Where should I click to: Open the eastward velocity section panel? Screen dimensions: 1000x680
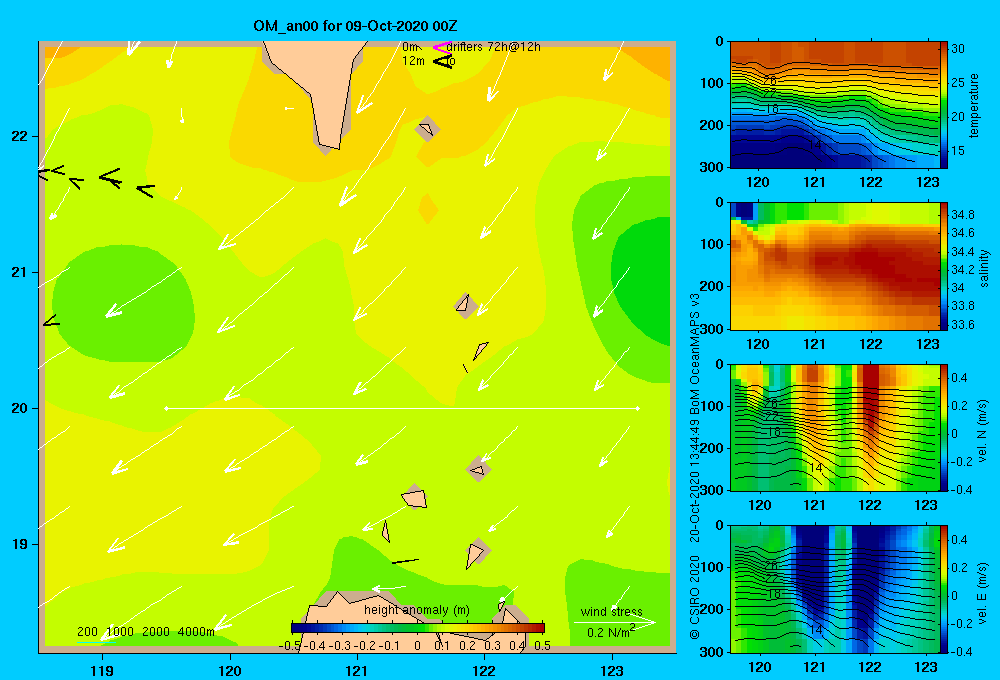(834, 589)
